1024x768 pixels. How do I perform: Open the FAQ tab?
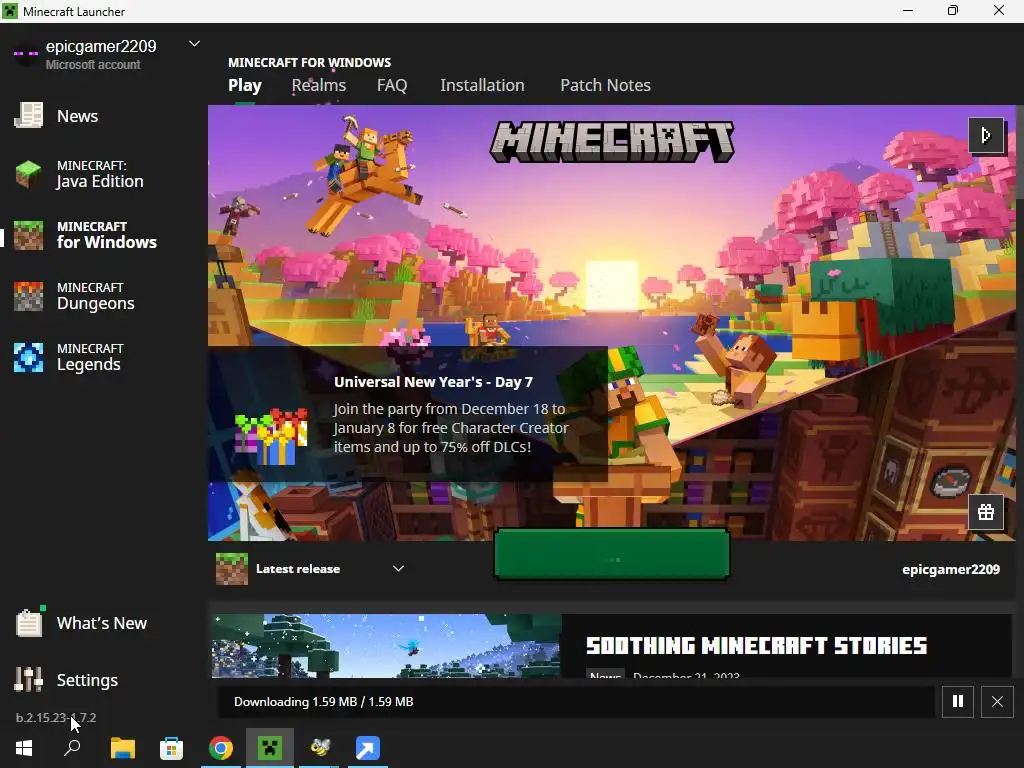(392, 86)
